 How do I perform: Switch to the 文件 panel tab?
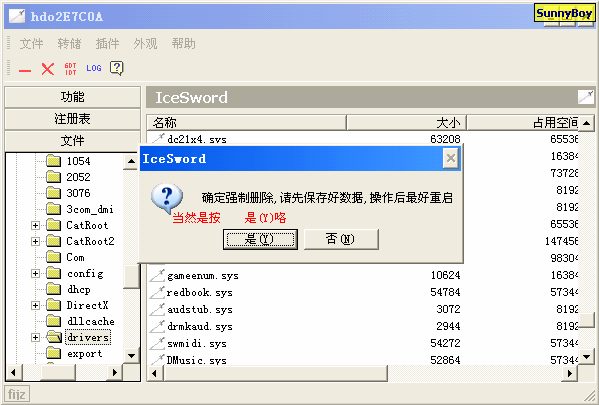coord(73,141)
